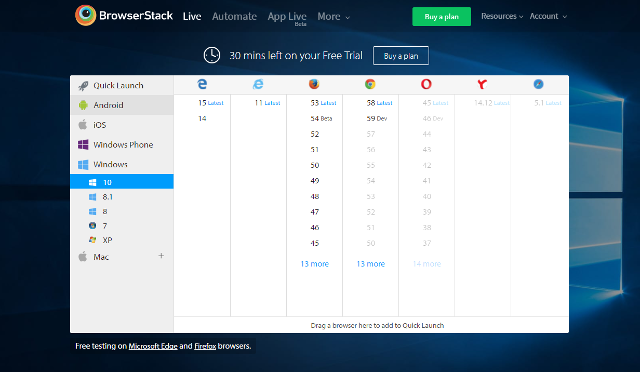Select Windows 10 in sidebar
The image size is (640, 372).
(x=122, y=182)
